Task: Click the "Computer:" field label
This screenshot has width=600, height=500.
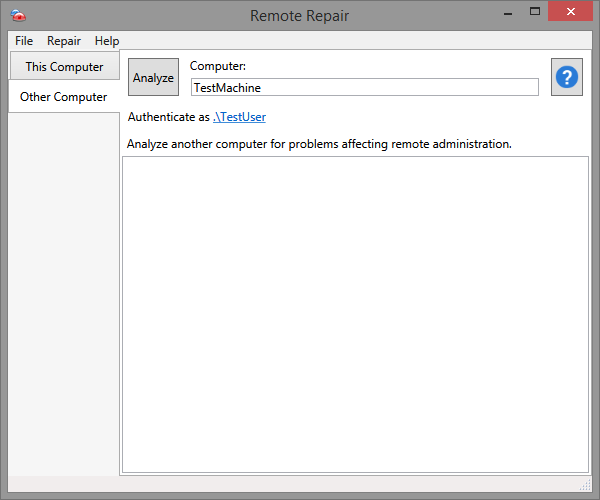Action: click(x=218, y=66)
